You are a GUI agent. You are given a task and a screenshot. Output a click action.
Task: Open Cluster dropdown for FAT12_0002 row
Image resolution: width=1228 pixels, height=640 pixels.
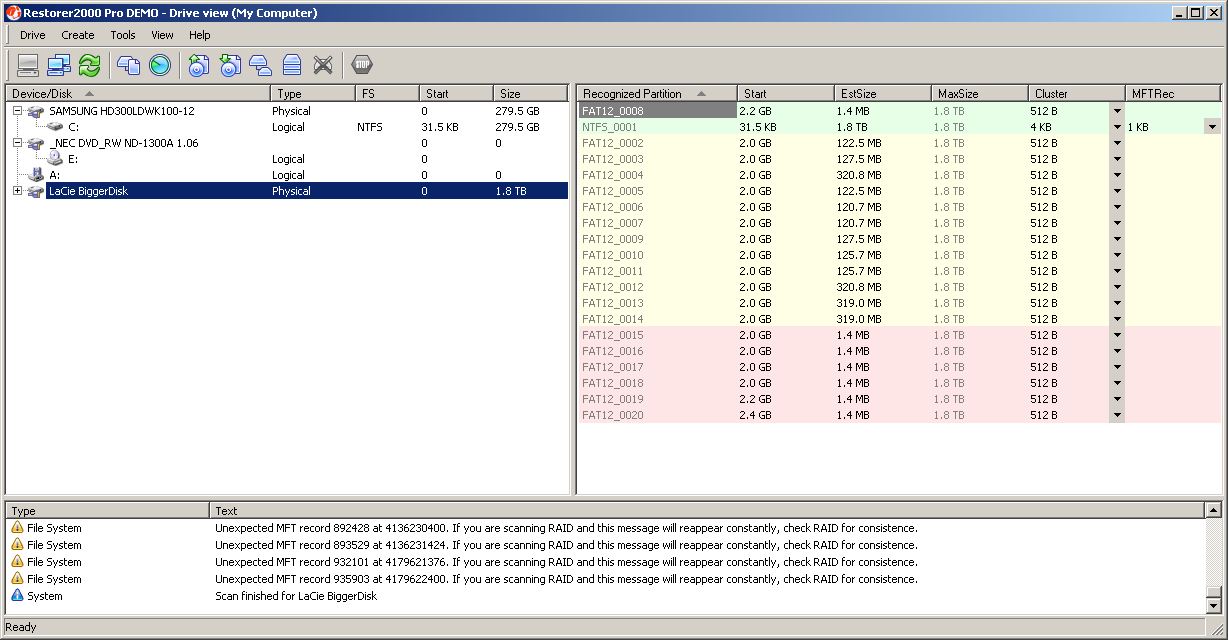click(1117, 143)
